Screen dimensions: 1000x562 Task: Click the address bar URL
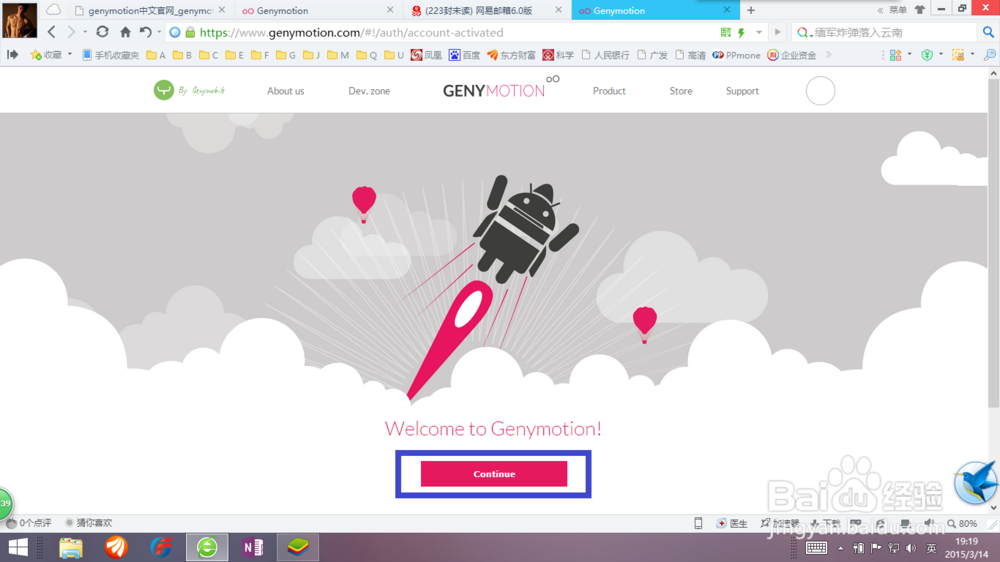click(351, 33)
